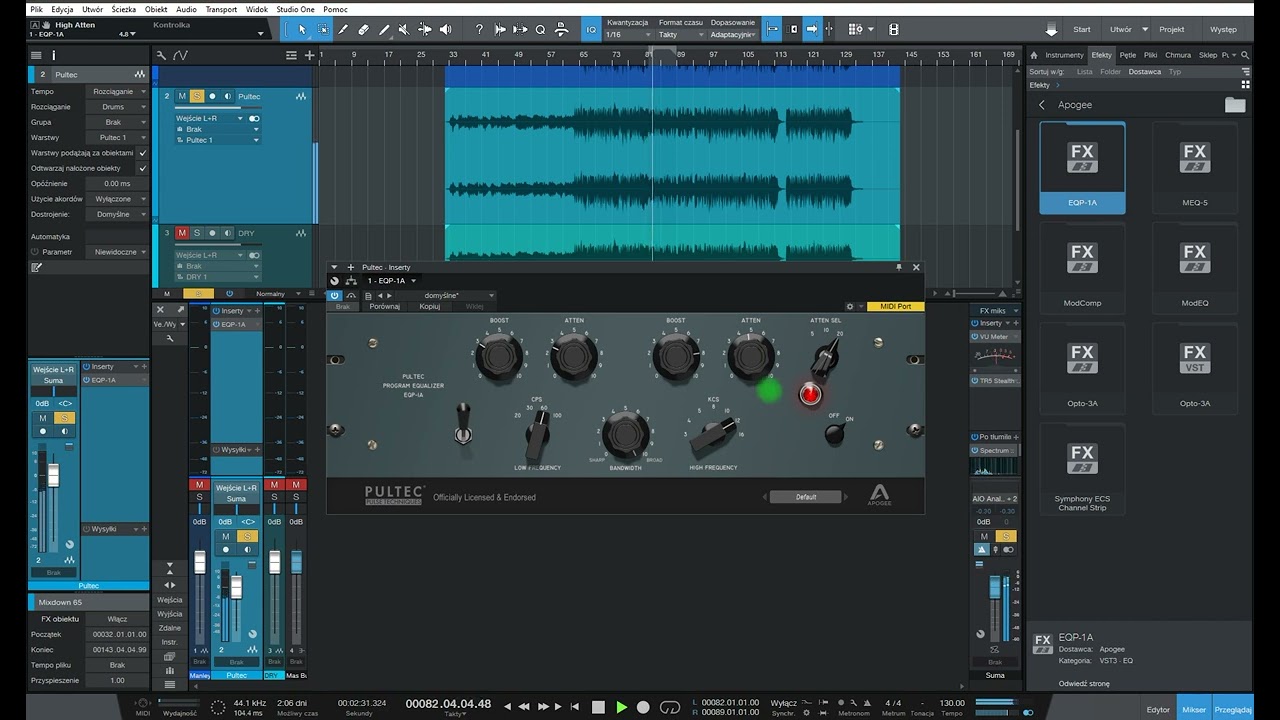Select the Listen (speaker) tool

coord(445,29)
